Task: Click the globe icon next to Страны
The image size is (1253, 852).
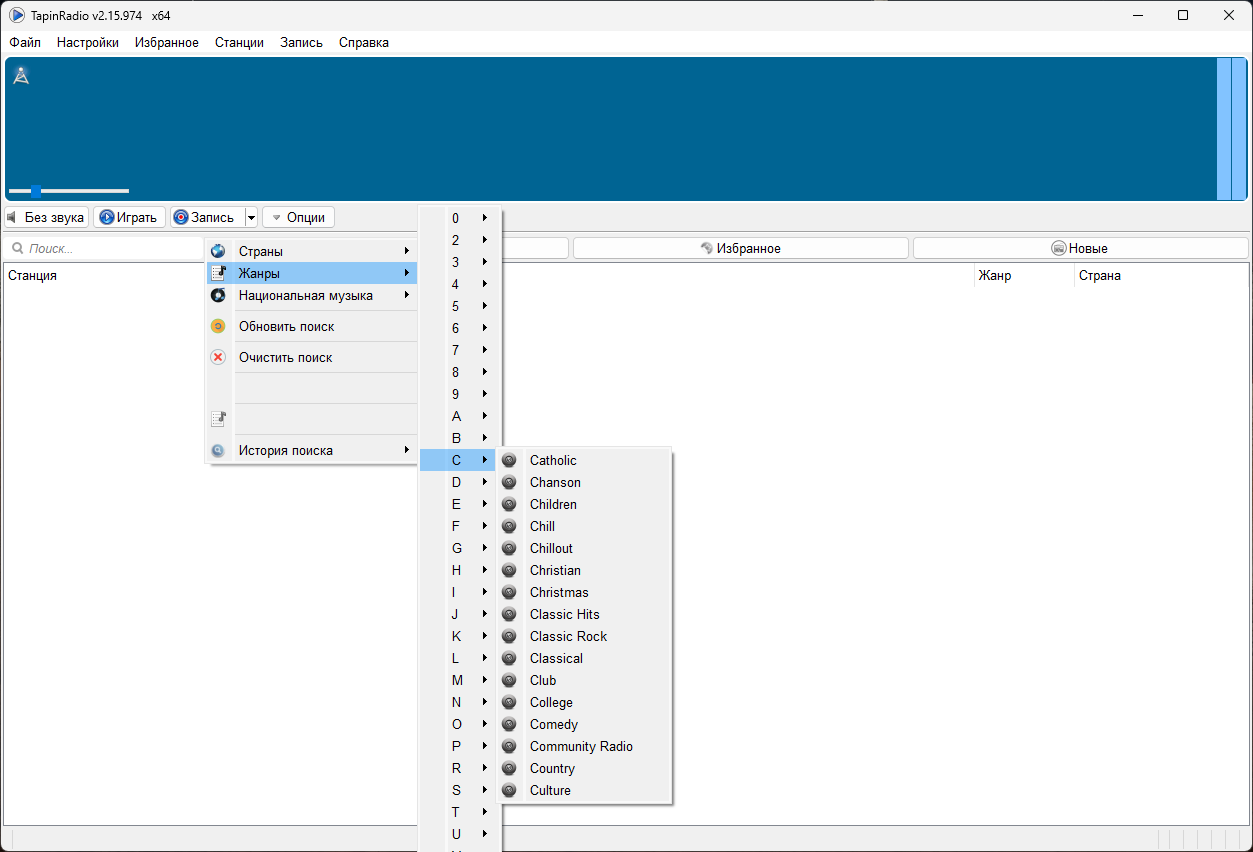Action: coord(218,251)
